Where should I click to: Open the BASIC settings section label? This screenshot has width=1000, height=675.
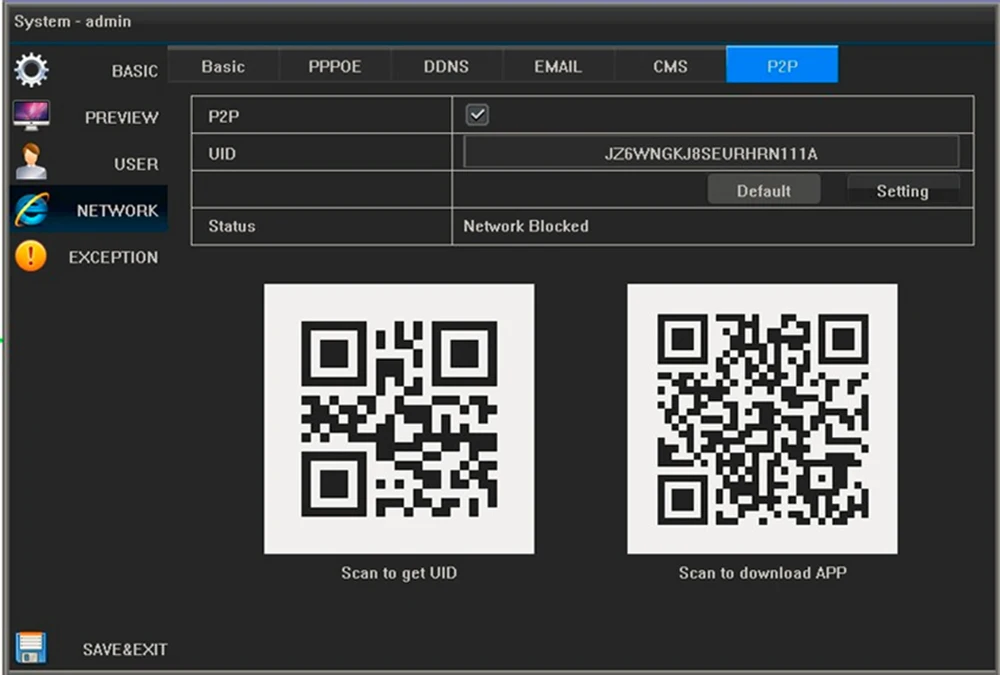click(135, 71)
